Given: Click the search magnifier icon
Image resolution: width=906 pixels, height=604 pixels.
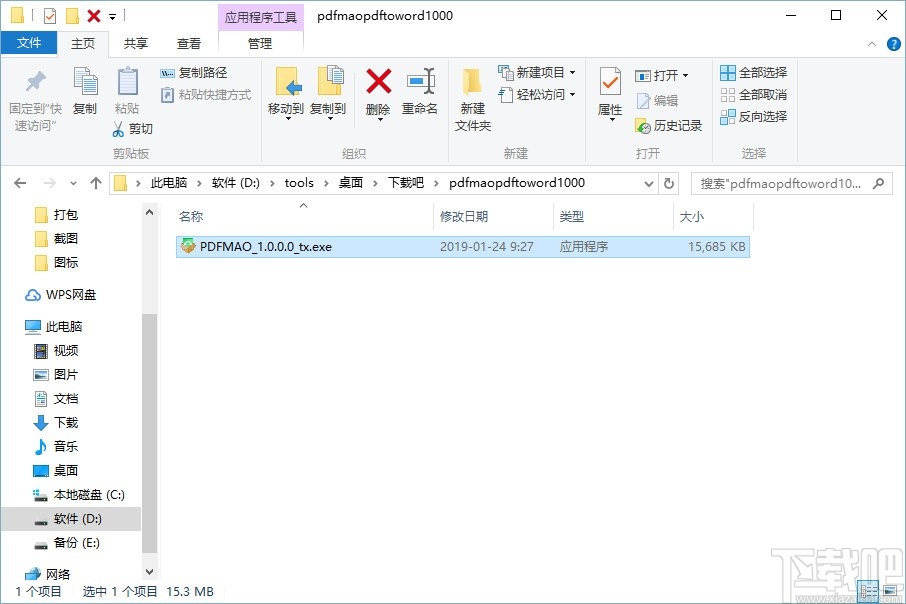Looking at the screenshot, I should (878, 183).
